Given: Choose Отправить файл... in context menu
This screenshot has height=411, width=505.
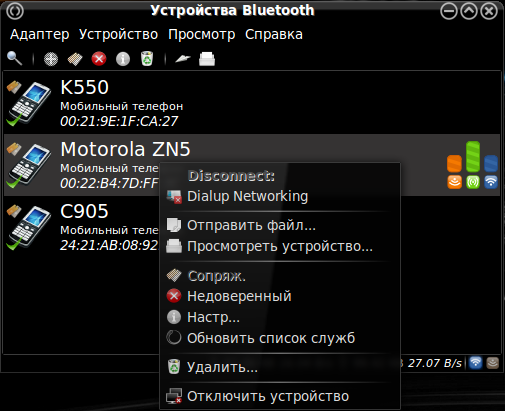Looking at the screenshot, I should pos(280,225).
